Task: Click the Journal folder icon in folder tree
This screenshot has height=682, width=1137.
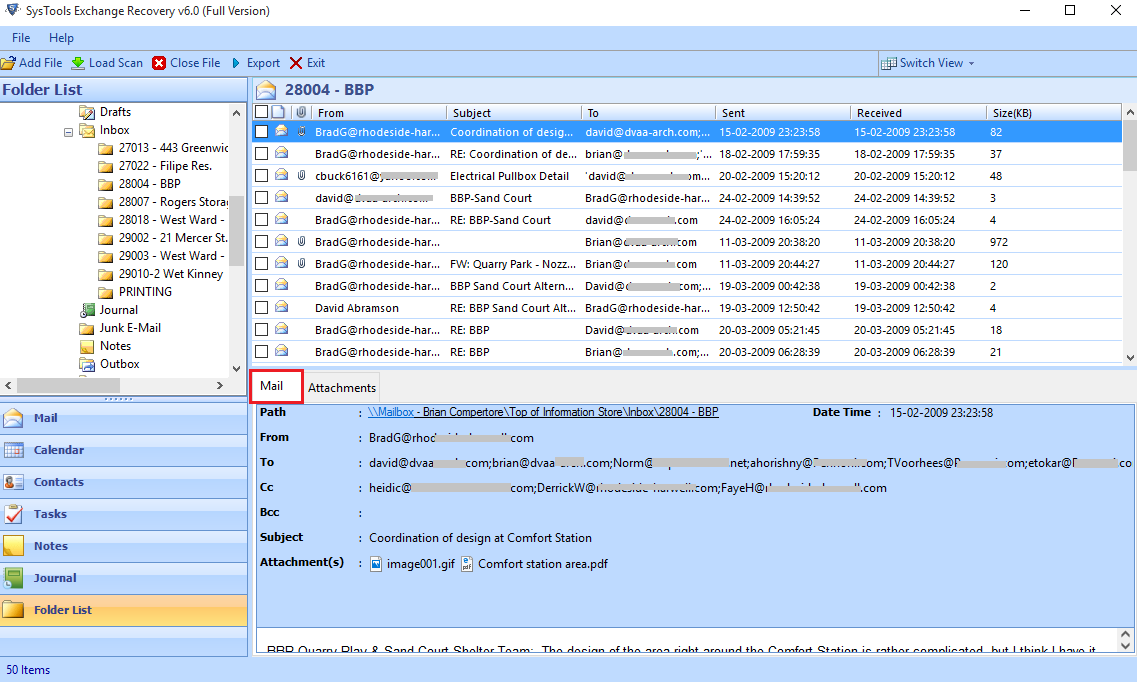Action: coord(87,310)
